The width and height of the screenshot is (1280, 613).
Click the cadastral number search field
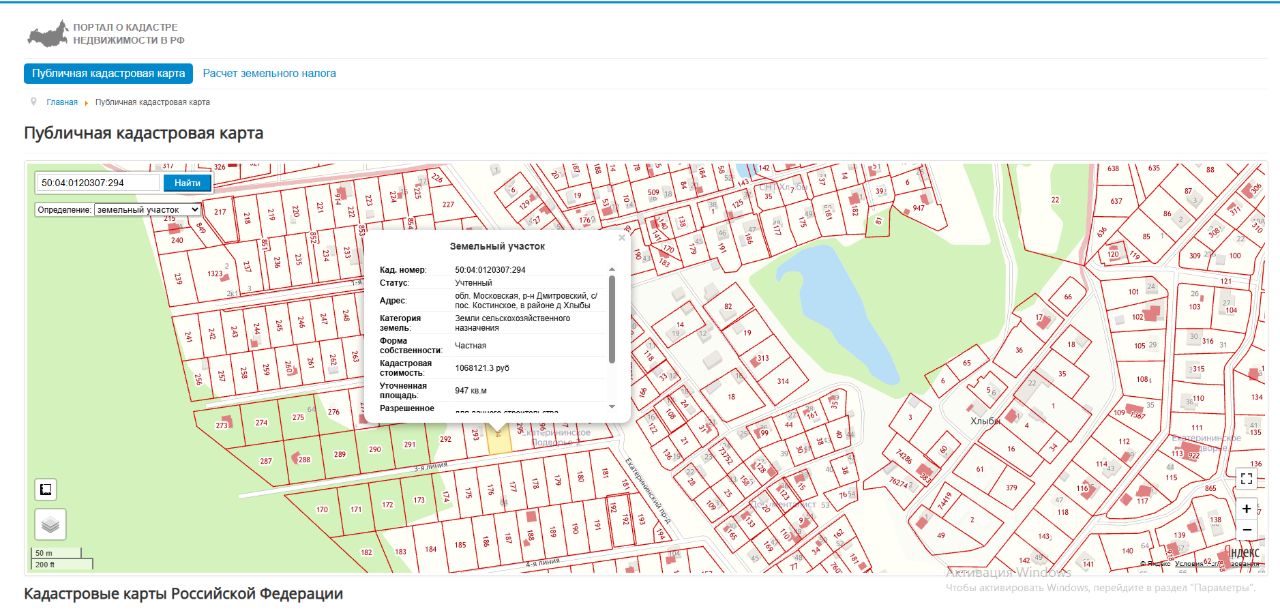point(97,182)
